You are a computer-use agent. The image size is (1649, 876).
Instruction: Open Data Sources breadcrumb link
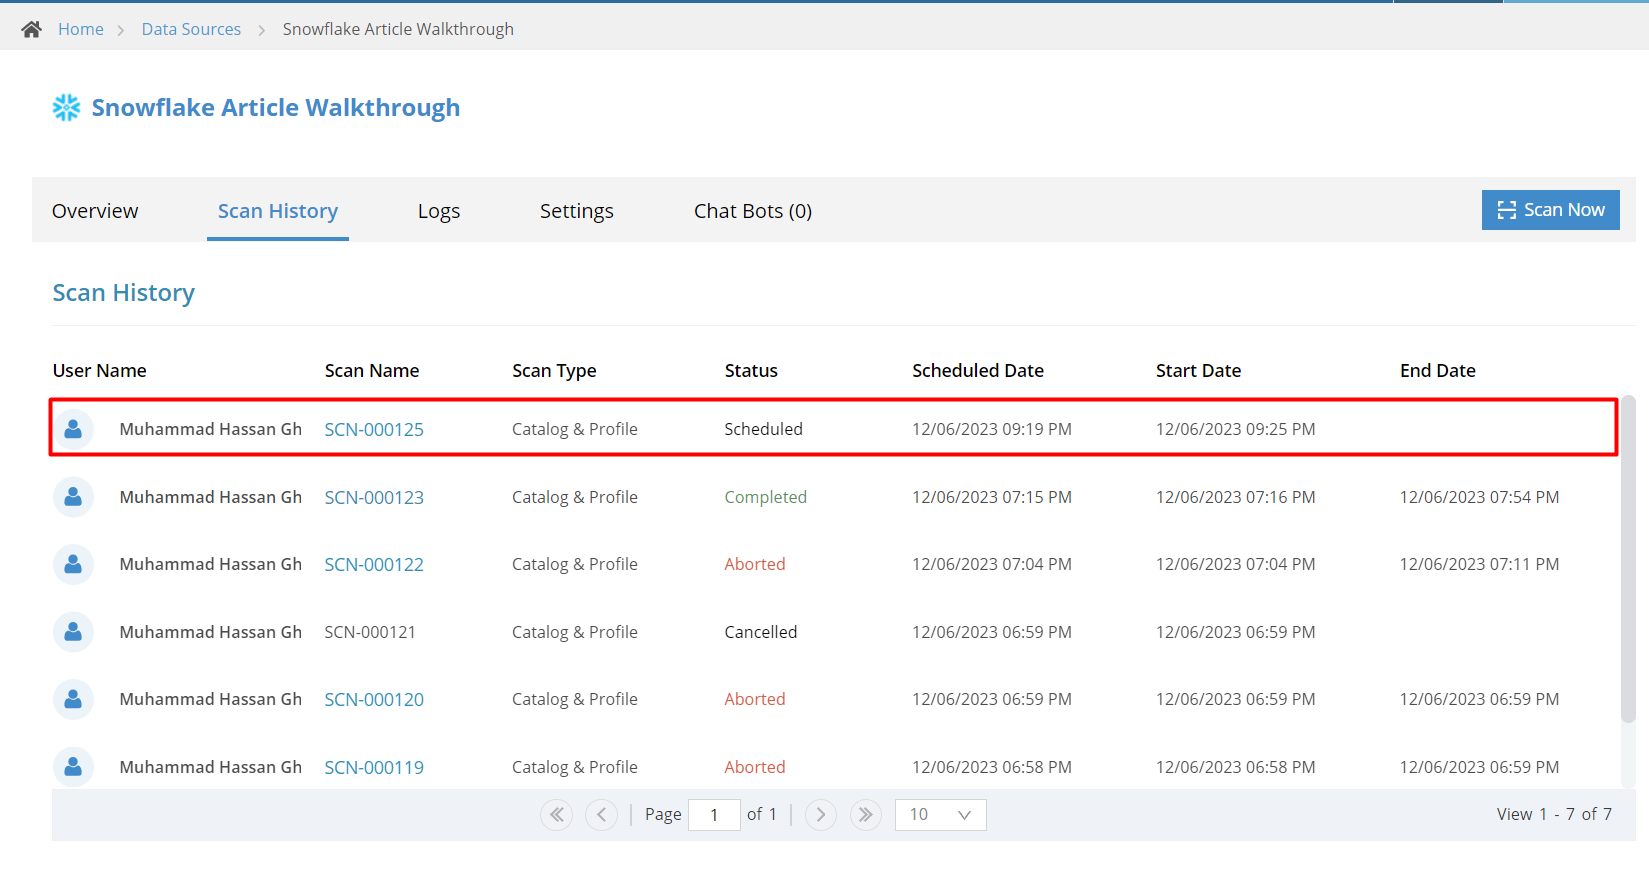191,29
